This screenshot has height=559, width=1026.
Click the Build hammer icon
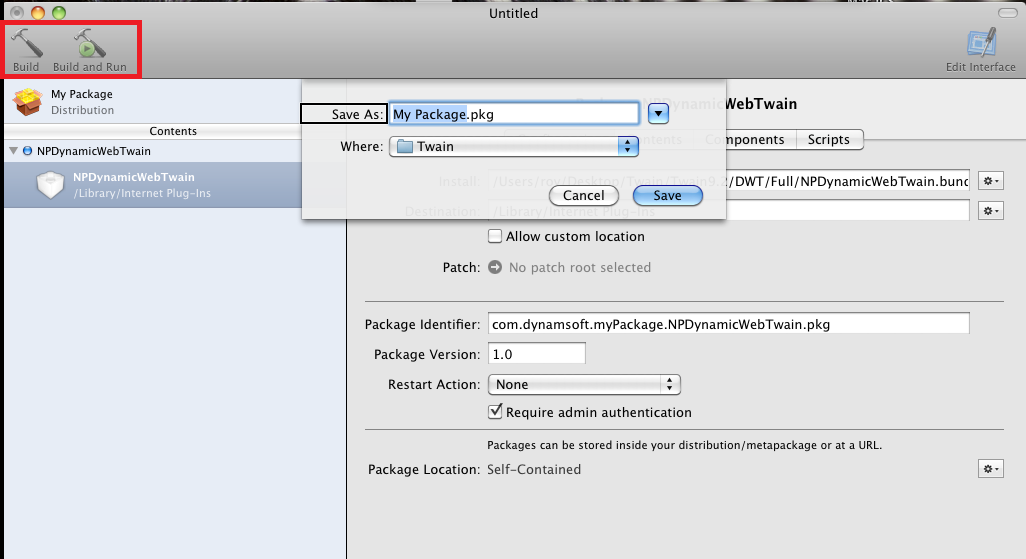click(x=26, y=45)
